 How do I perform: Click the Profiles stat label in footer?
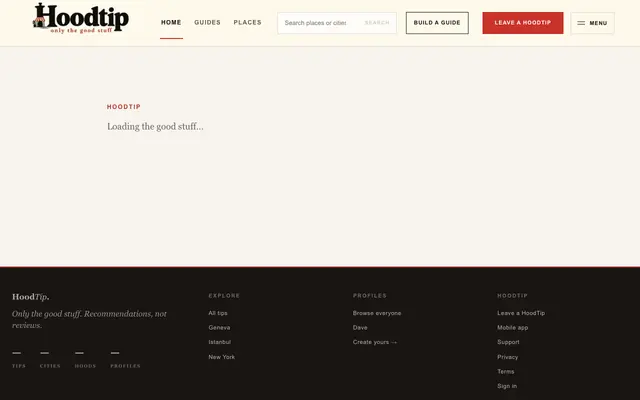pyautogui.click(x=125, y=366)
